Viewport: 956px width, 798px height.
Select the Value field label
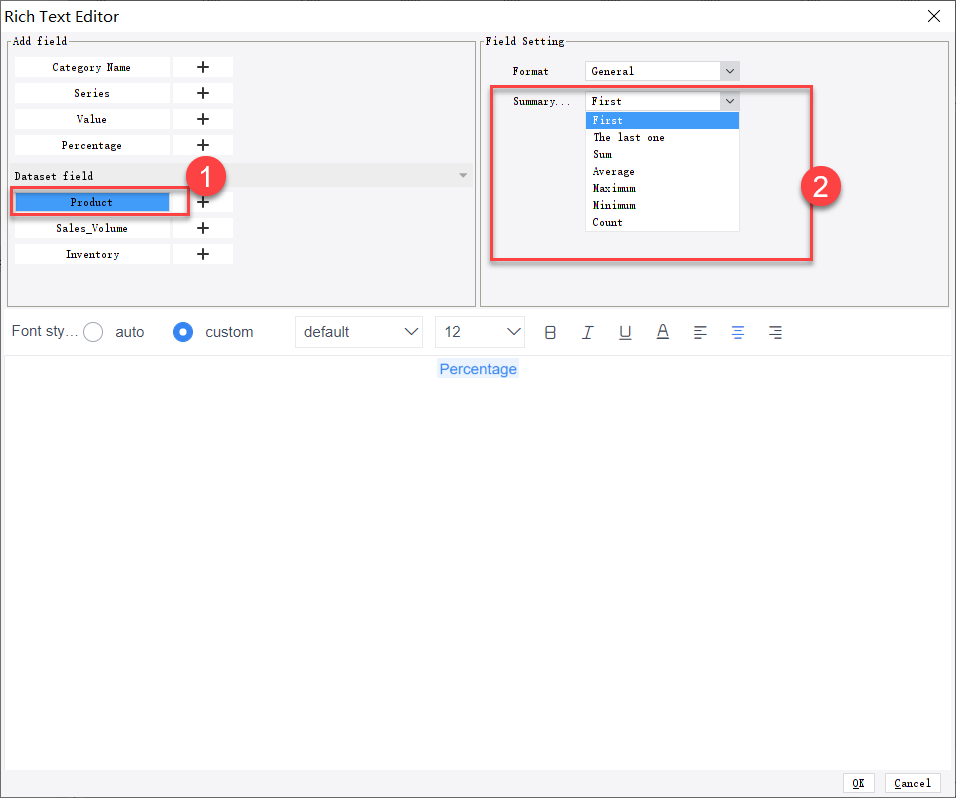pyautogui.click(x=92, y=119)
